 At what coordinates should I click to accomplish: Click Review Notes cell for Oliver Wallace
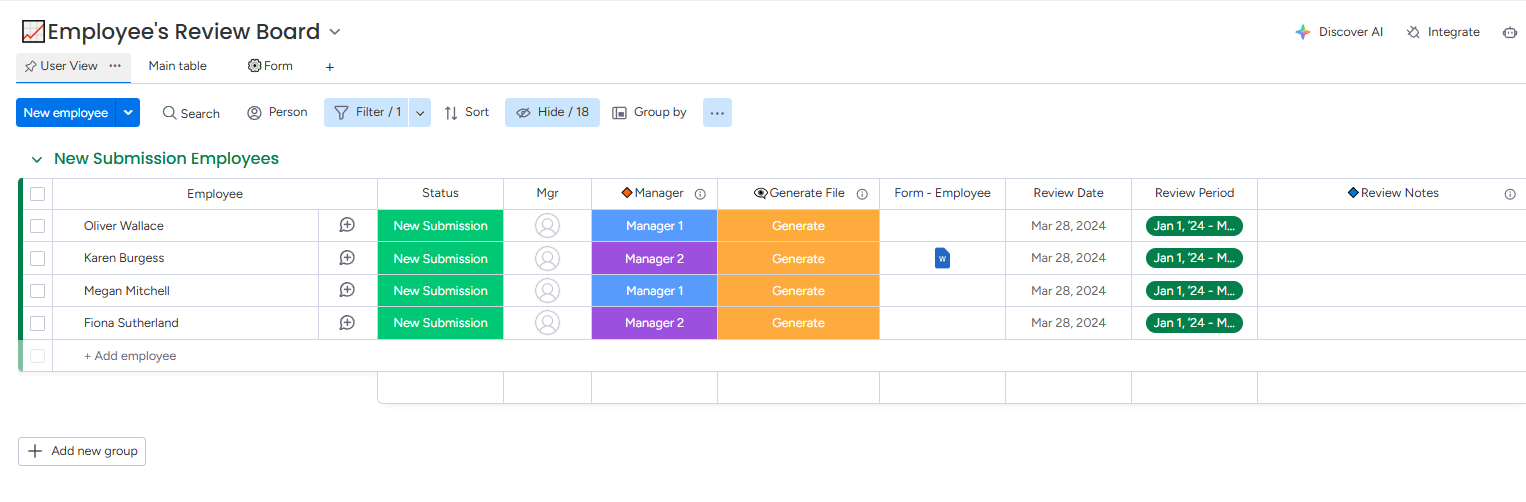click(1391, 226)
